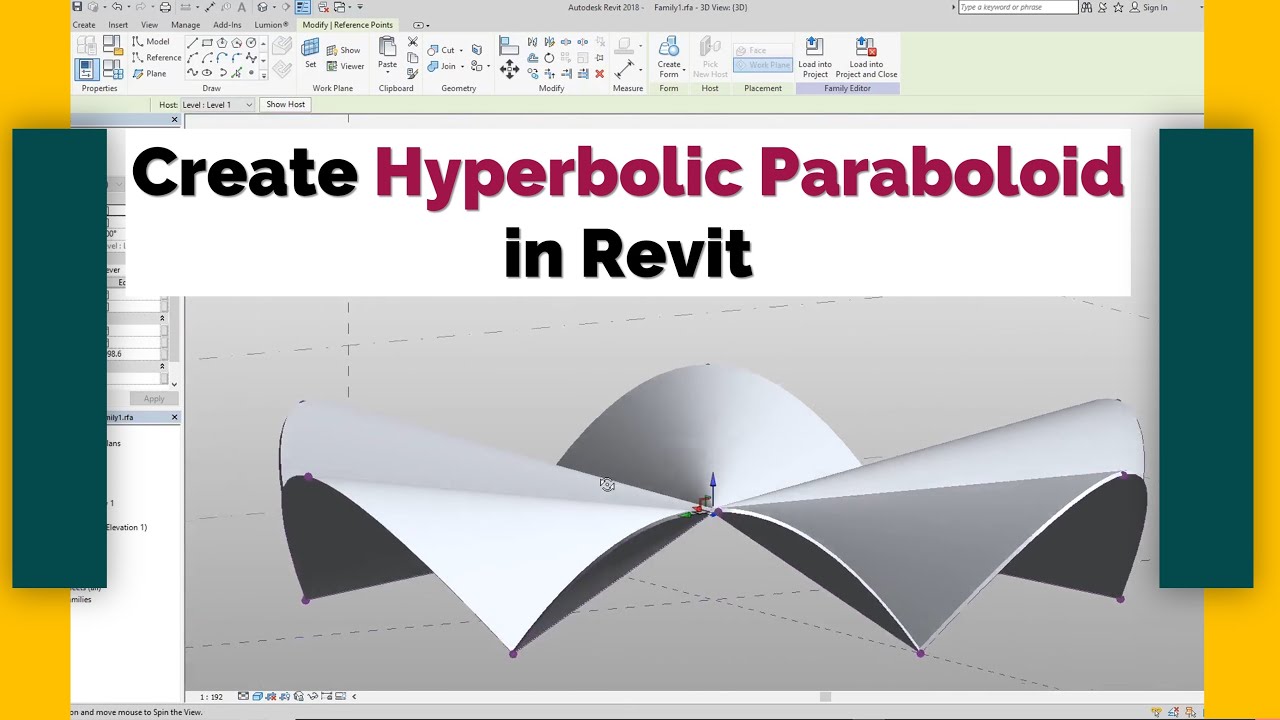Toggle the Properties palette button
Viewport: 1280px width, 720px height.
coord(87,69)
